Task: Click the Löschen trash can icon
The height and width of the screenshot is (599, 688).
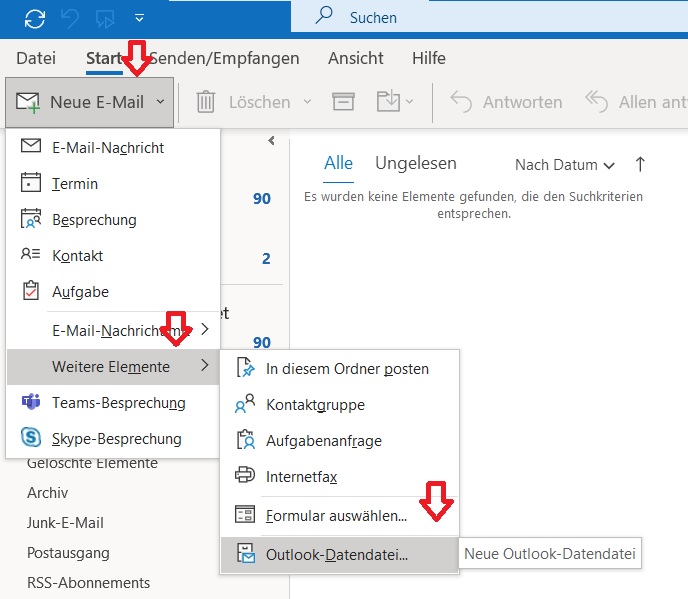Action: tap(205, 102)
